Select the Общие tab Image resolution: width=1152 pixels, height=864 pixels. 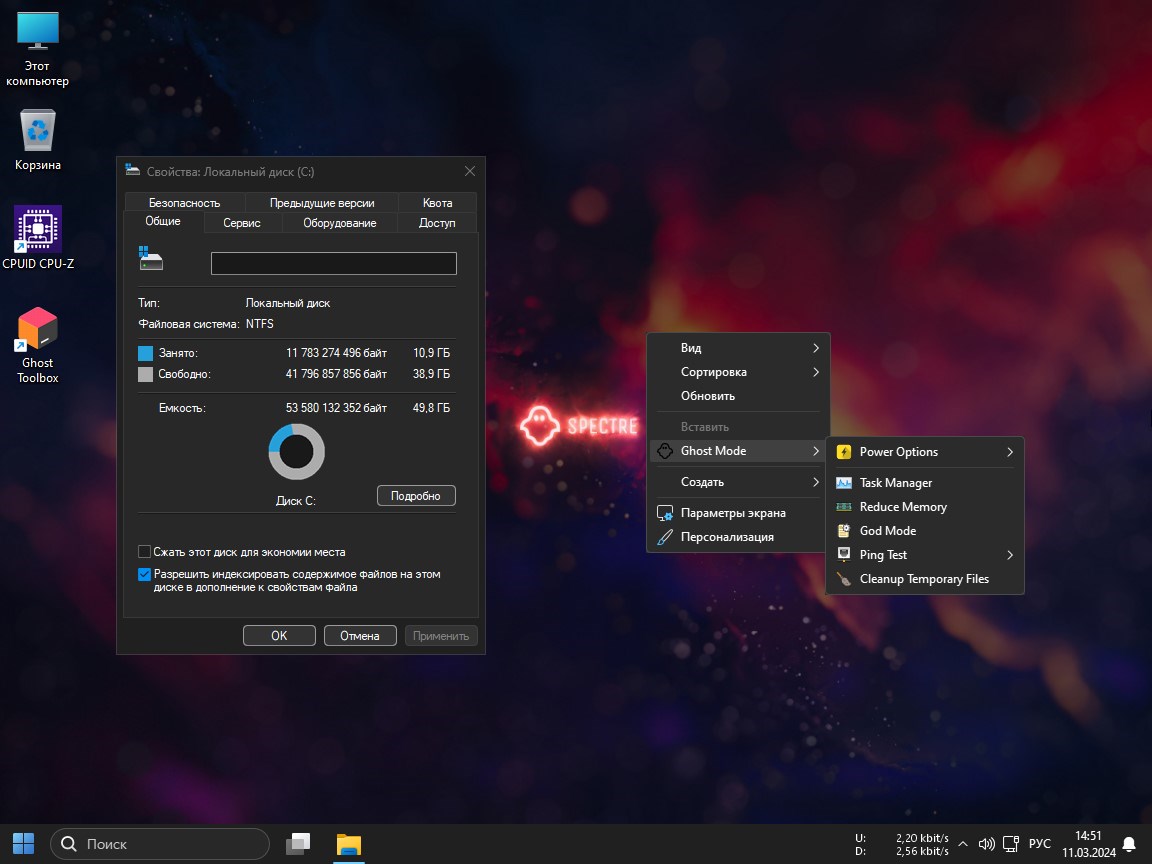click(163, 221)
